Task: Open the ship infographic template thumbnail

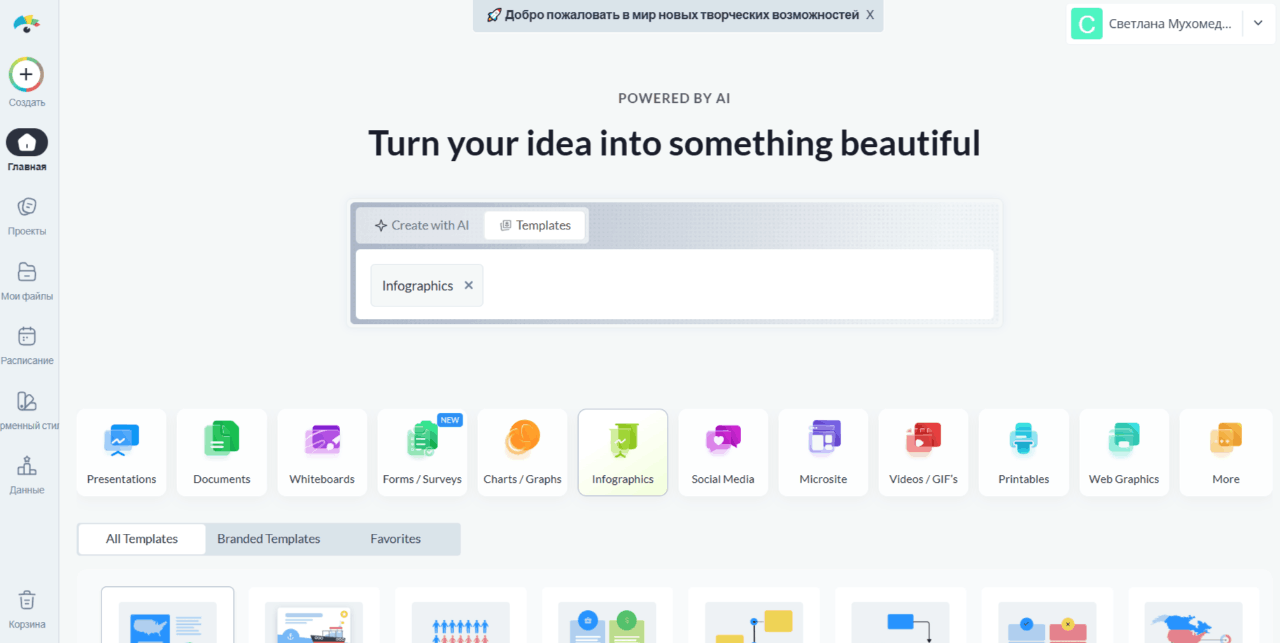Action: click(x=314, y=616)
